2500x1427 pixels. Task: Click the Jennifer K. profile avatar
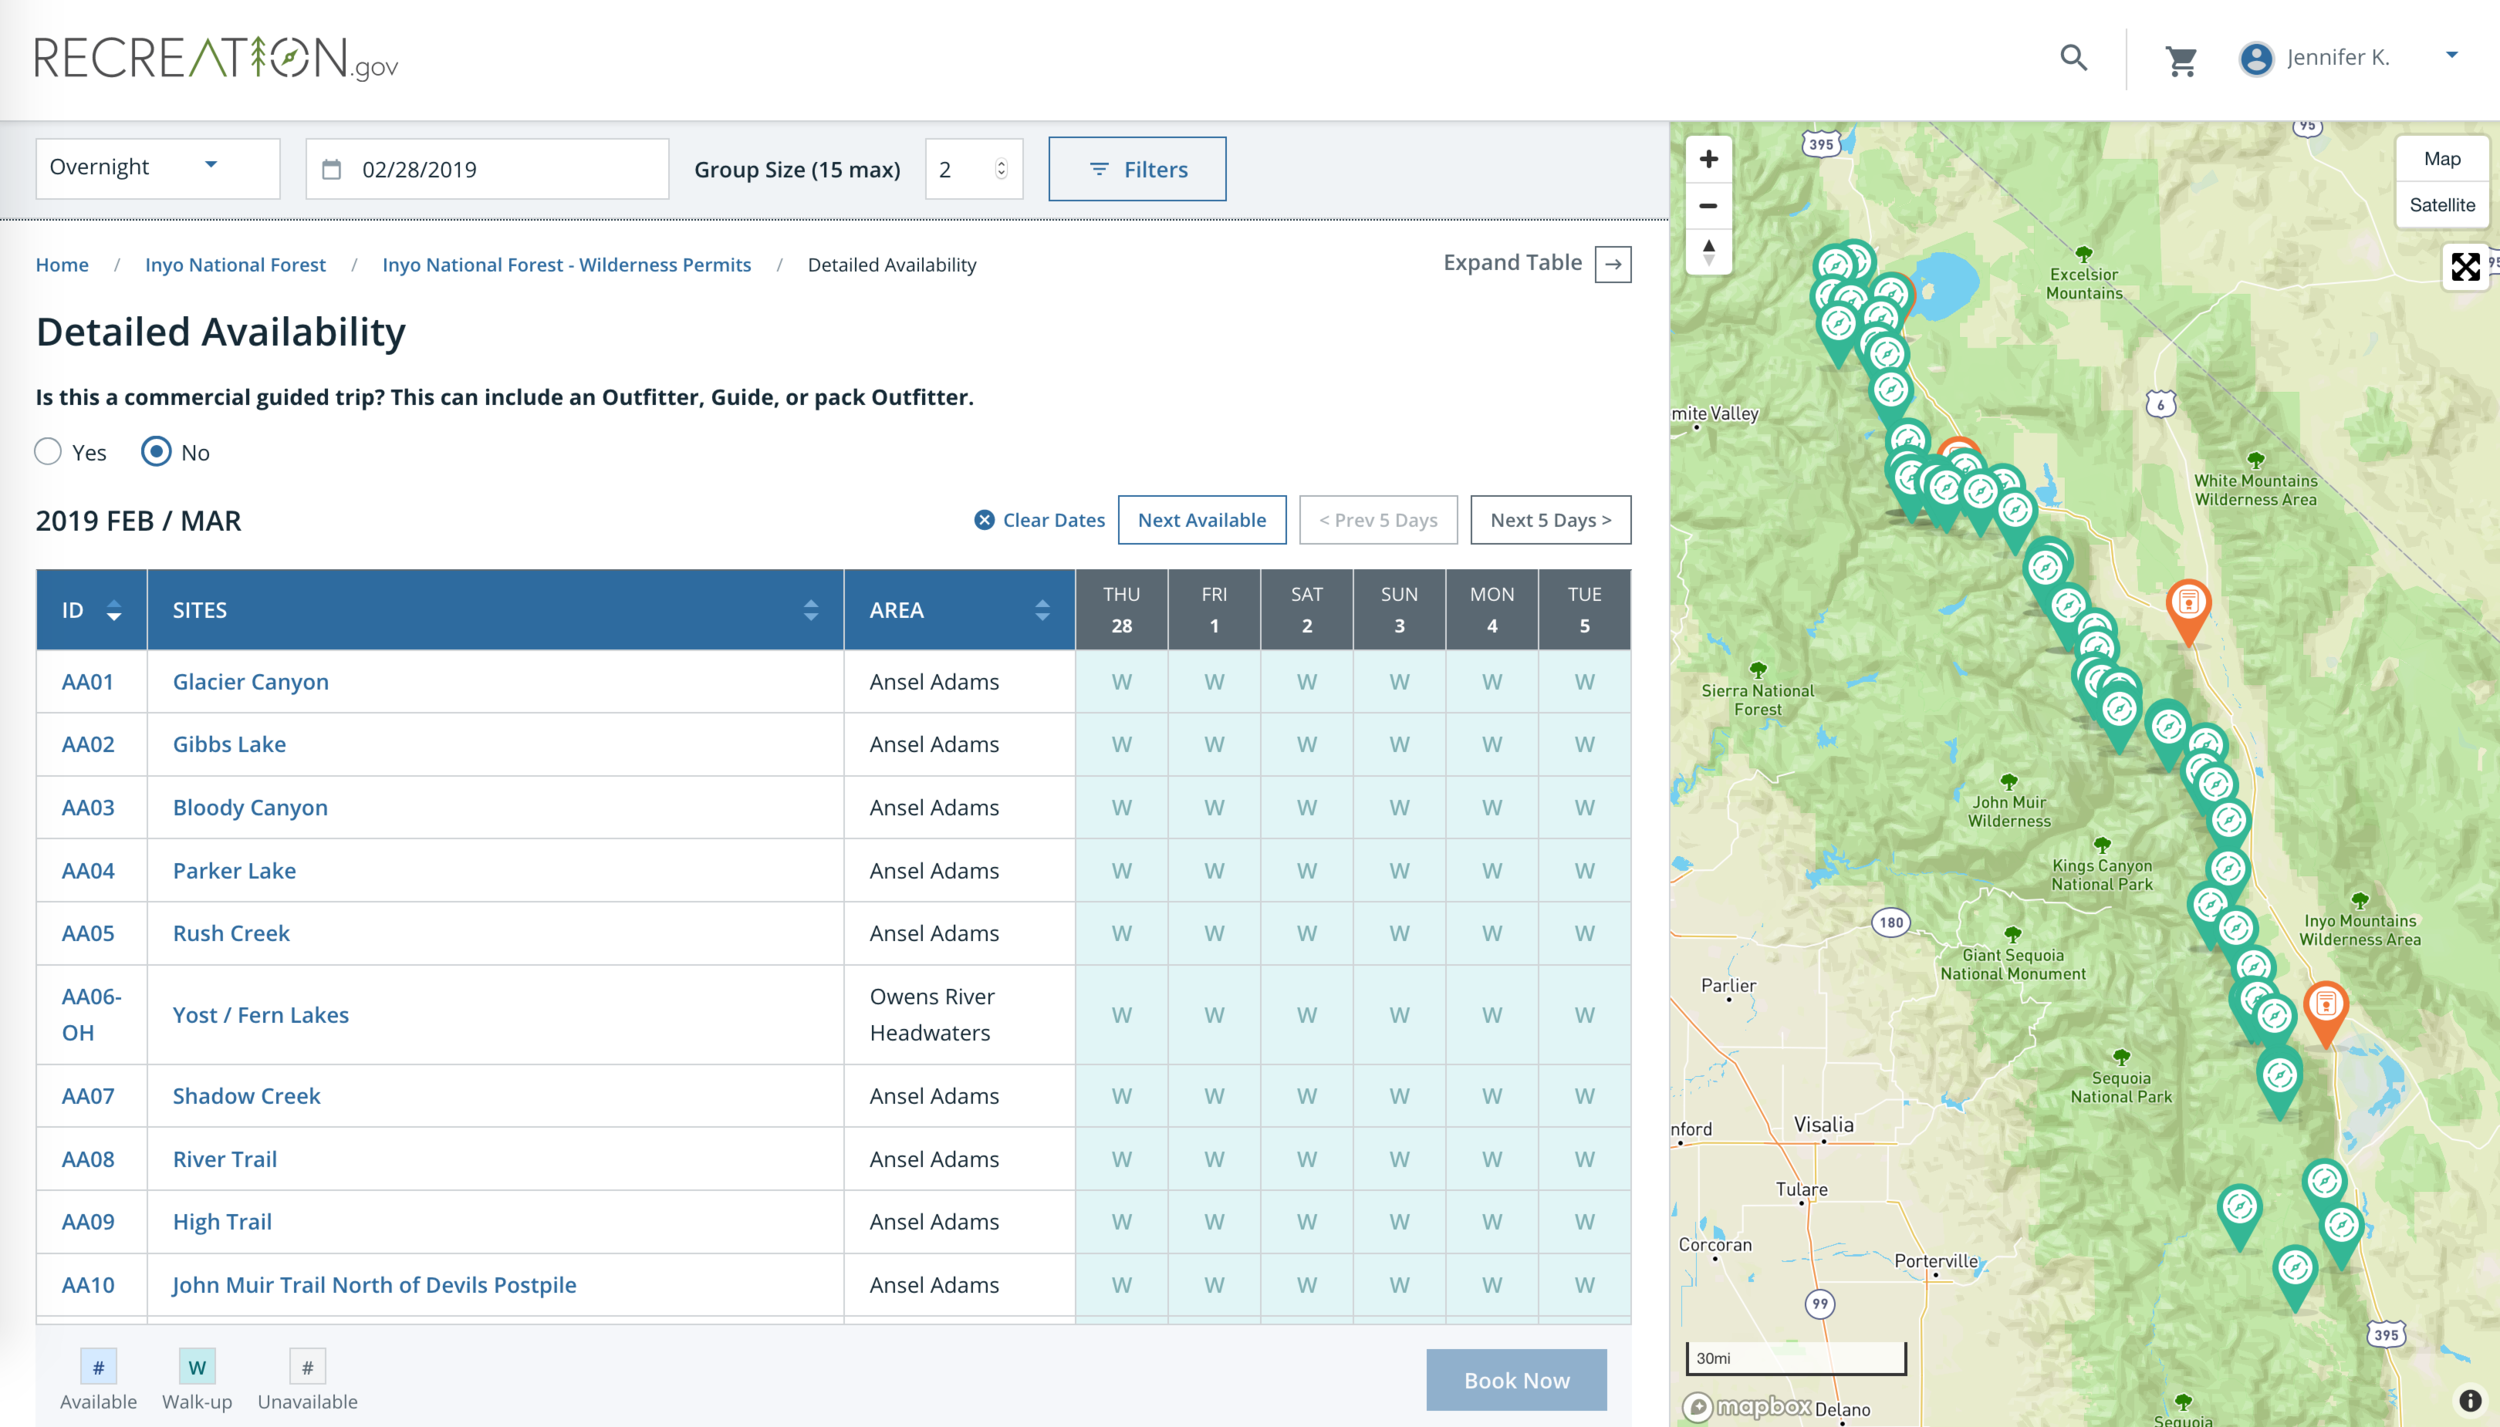(2256, 58)
